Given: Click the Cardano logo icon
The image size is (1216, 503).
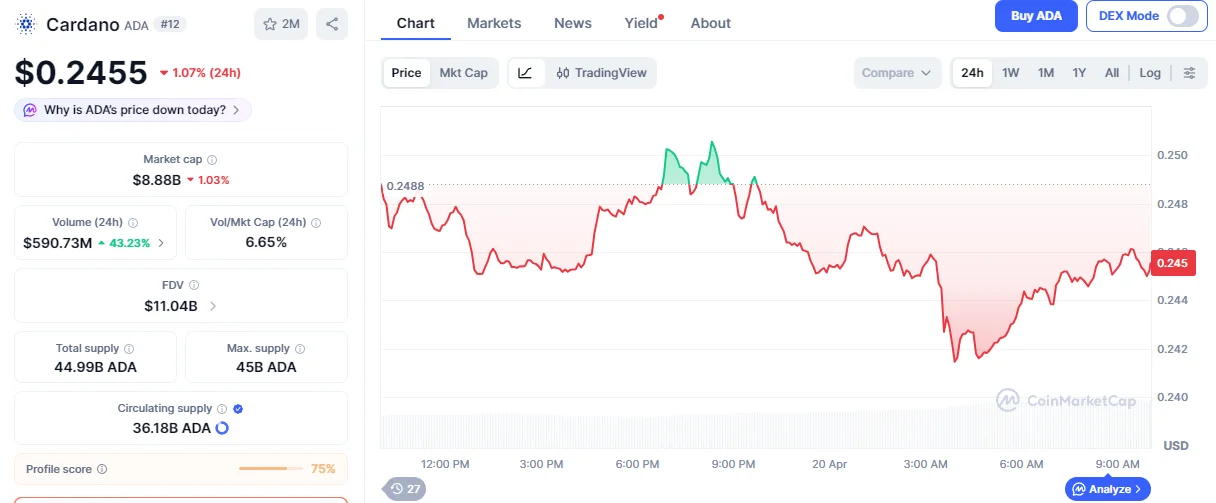Looking at the screenshot, I should point(26,24).
